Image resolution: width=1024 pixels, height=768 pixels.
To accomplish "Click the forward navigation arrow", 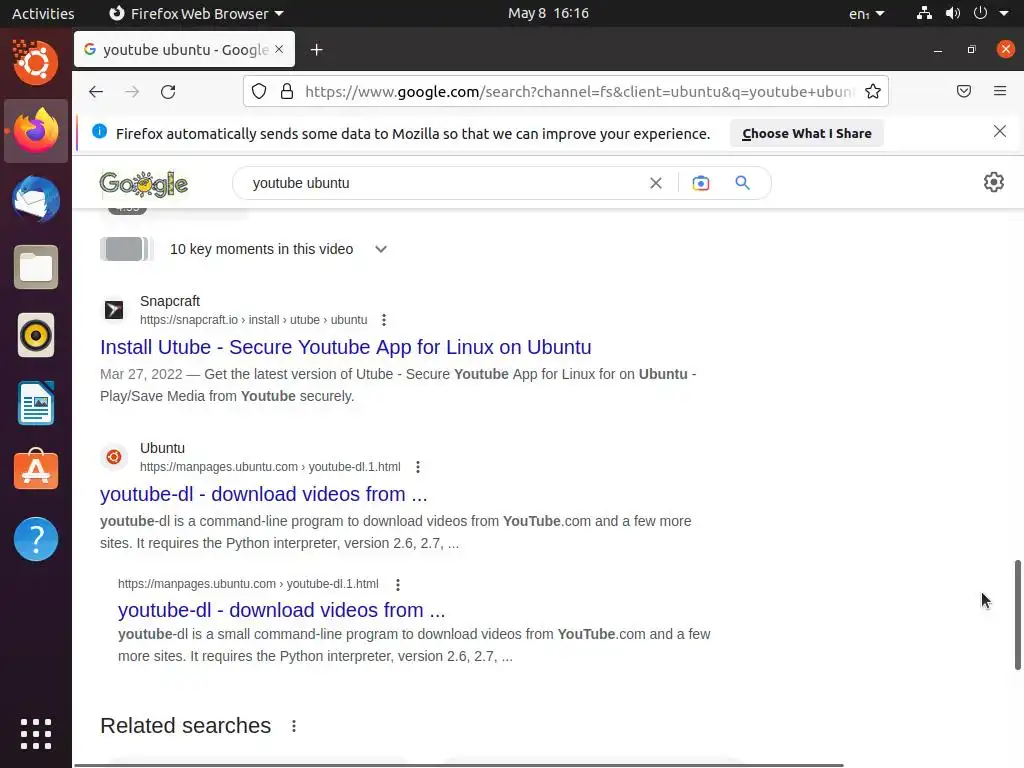I will tap(132, 92).
